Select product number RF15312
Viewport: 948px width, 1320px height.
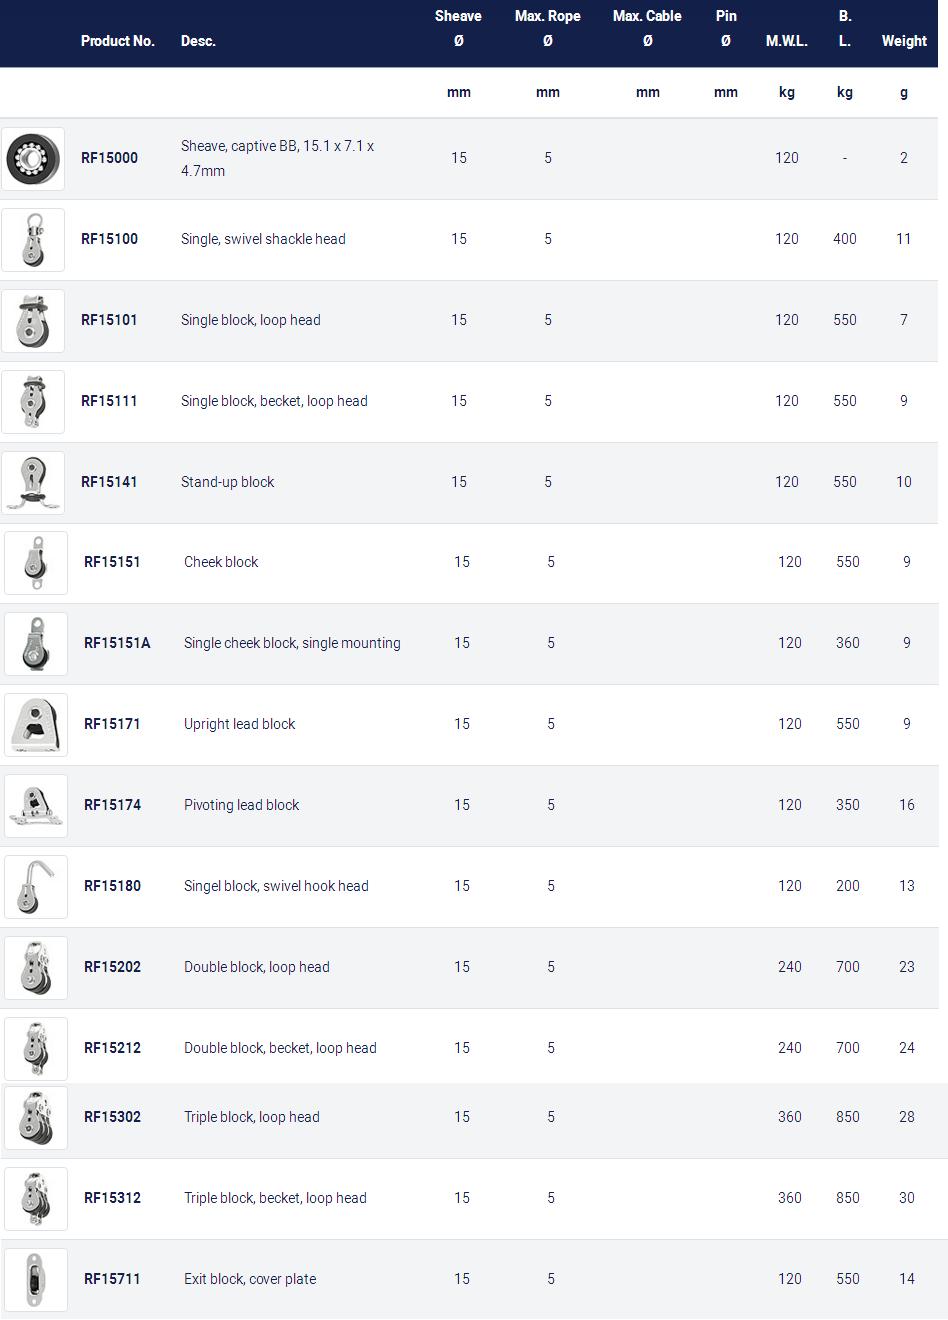pos(112,1198)
